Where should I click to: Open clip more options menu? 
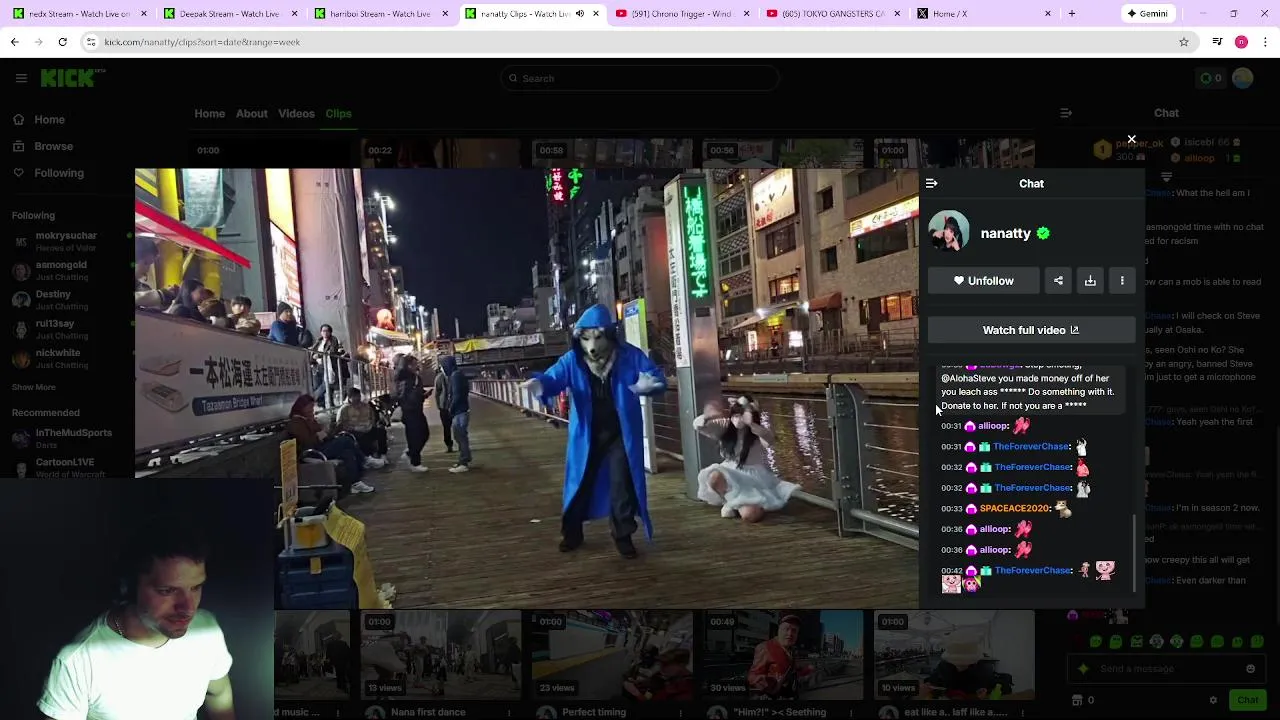(x=1122, y=281)
